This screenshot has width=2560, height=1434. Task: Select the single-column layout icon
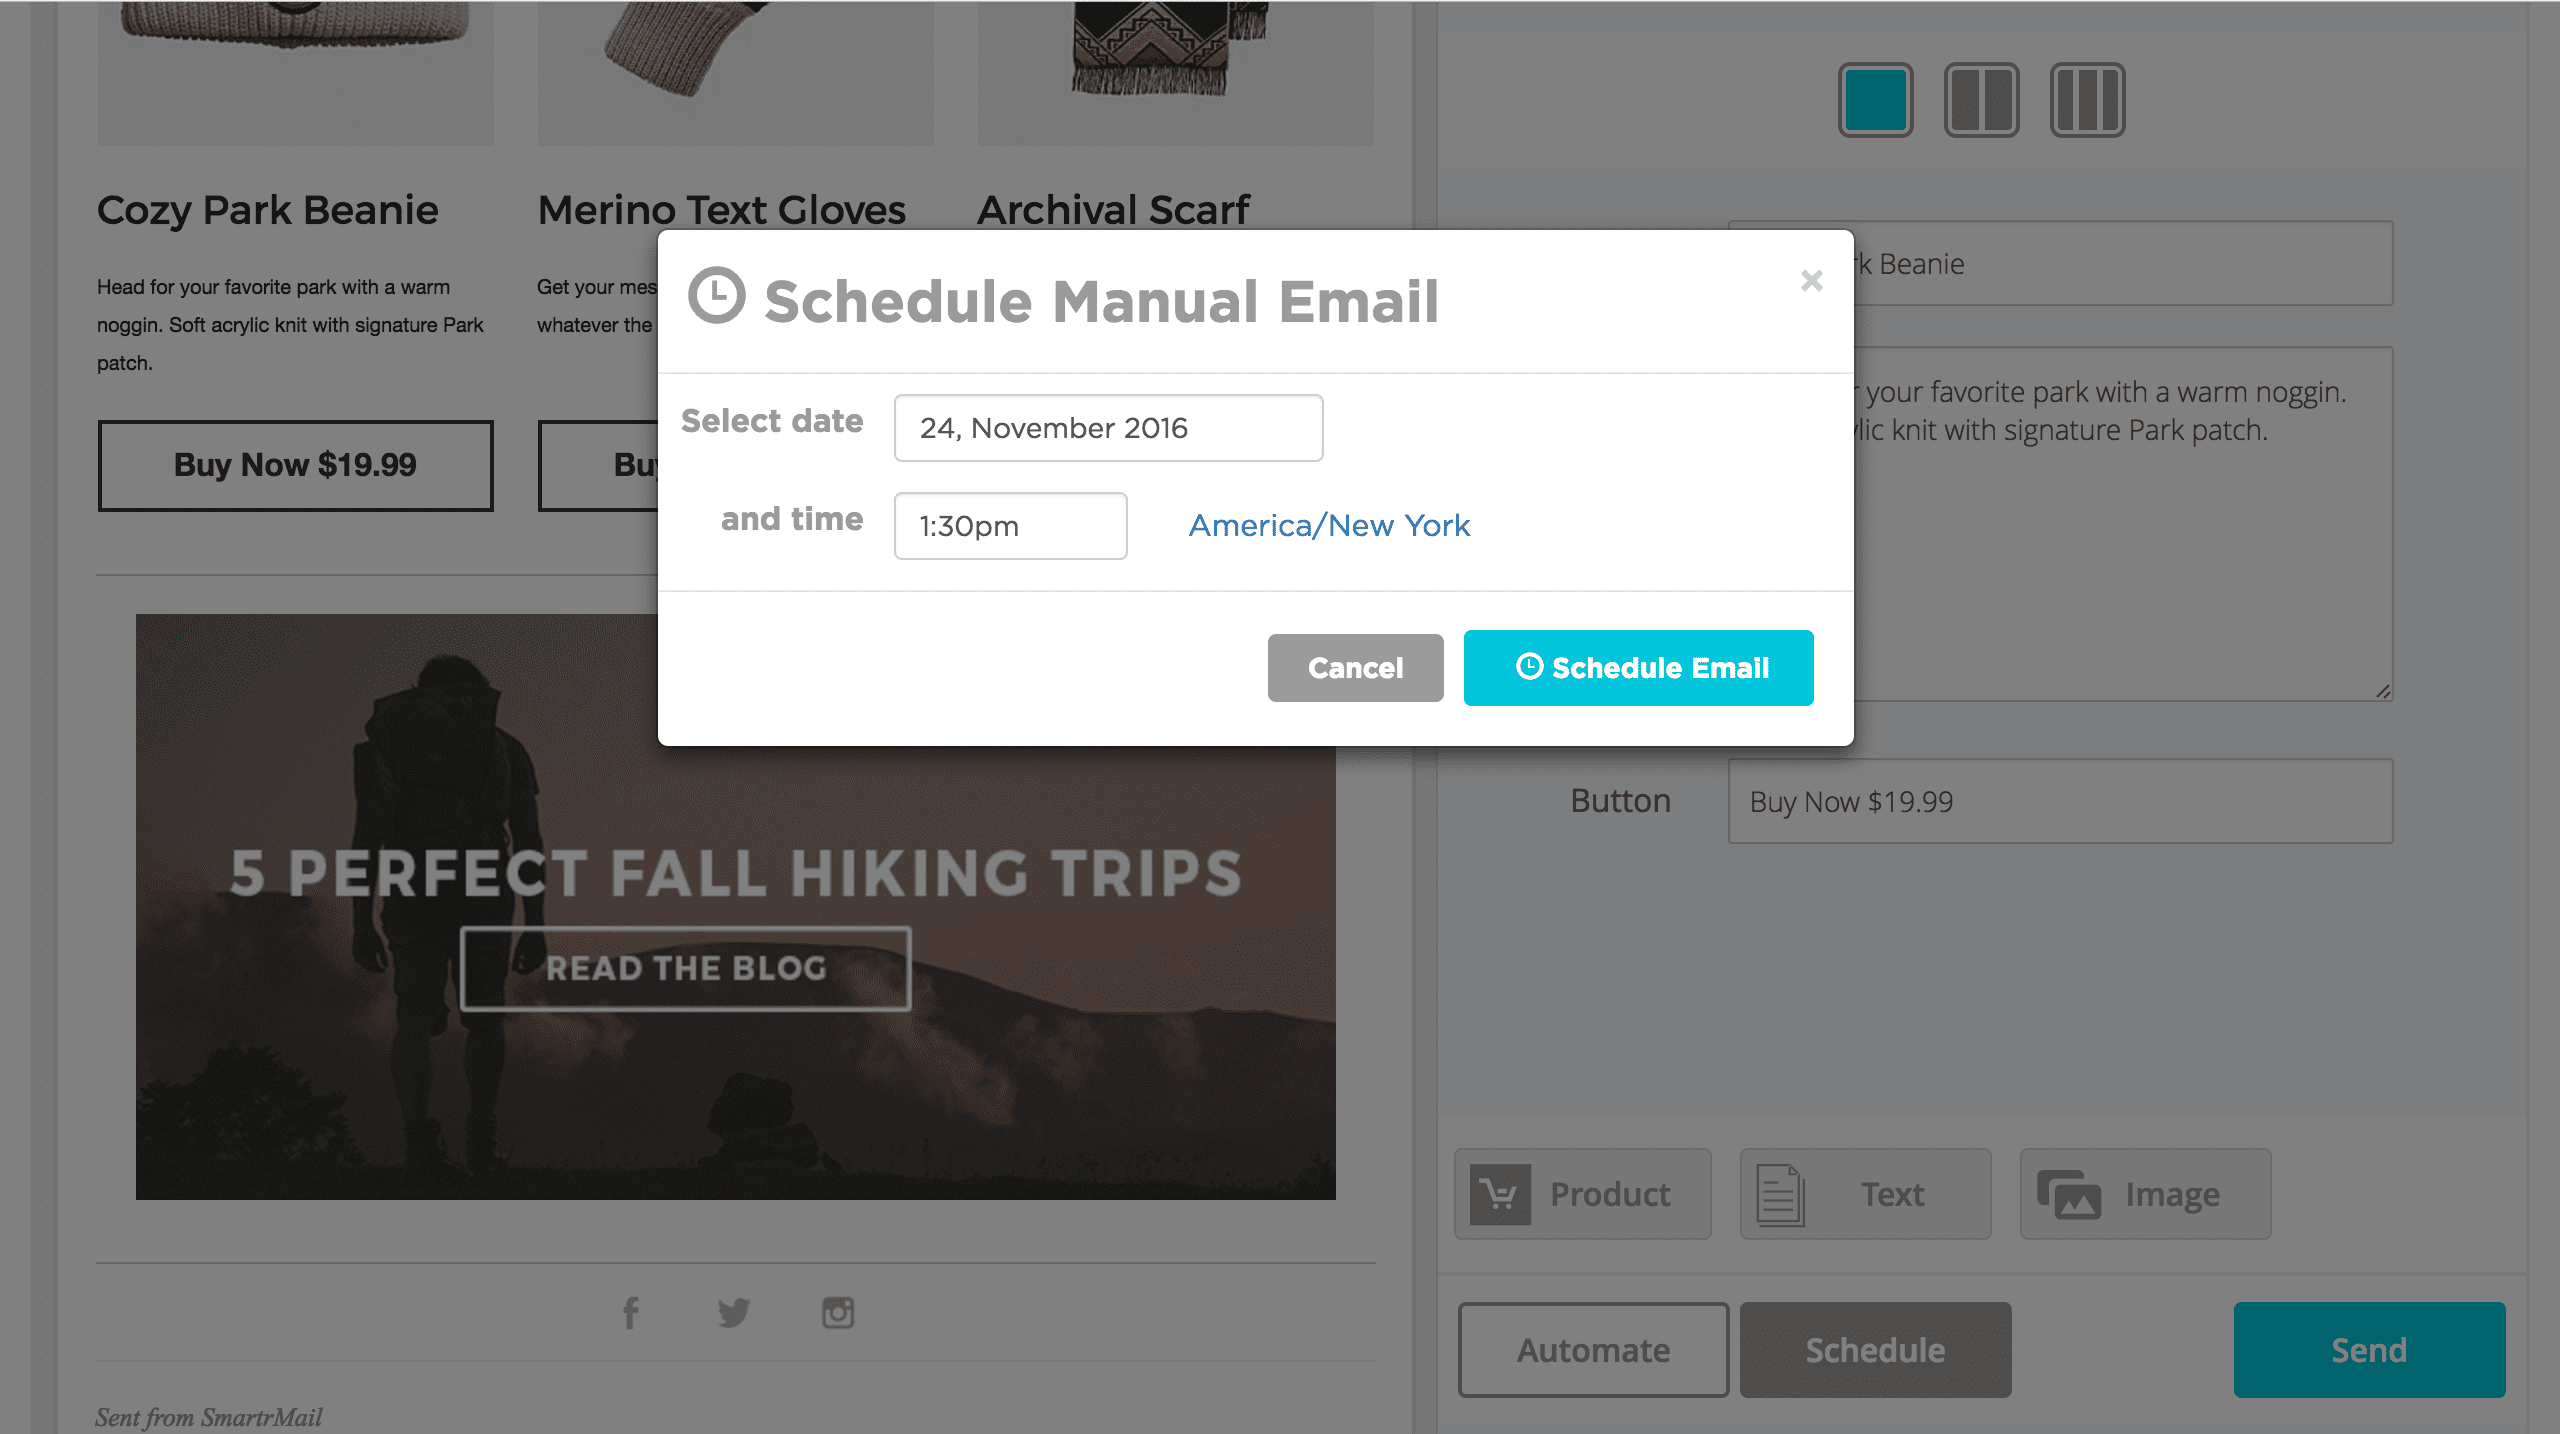(x=1875, y=100)
